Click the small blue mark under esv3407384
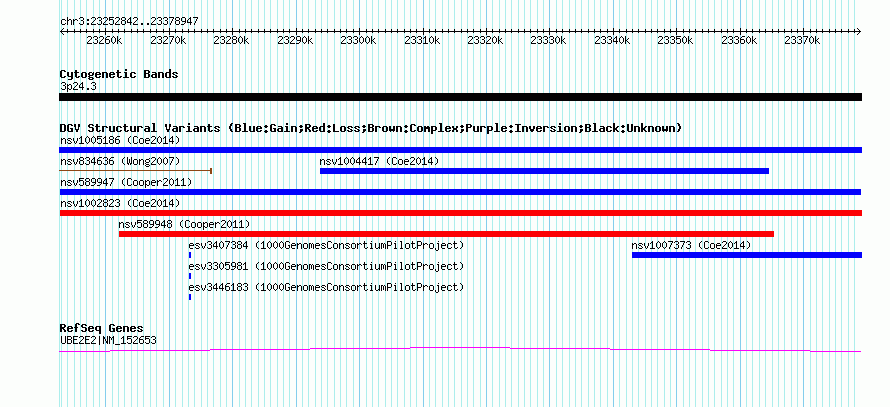890x407 pixels. (x=190, y=255)
